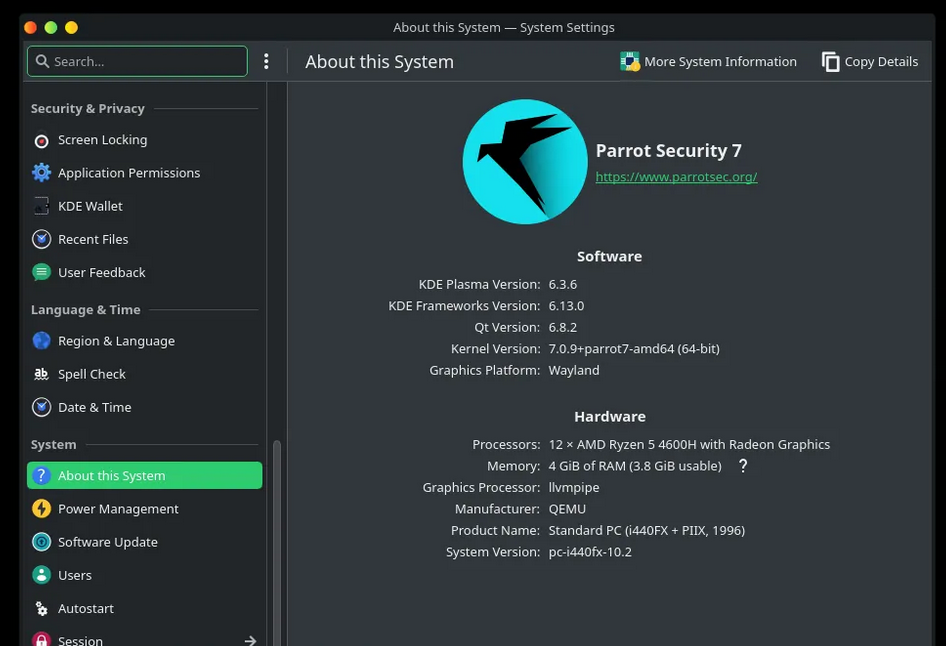Click the Processors AMD Ryzen 5 4600H text

click(689, 445)
